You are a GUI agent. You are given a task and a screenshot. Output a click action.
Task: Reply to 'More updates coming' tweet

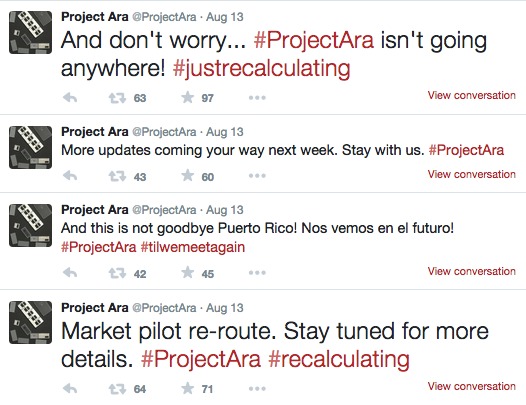(x=70, y=175)
